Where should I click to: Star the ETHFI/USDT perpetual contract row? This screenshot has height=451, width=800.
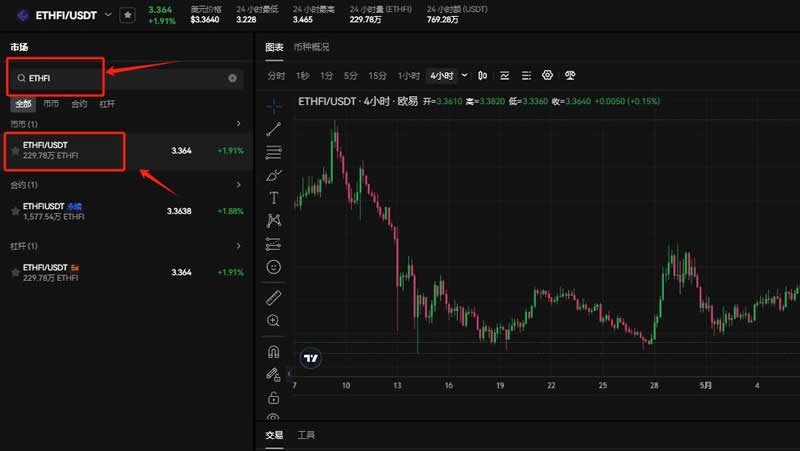(x=14, y=211)
